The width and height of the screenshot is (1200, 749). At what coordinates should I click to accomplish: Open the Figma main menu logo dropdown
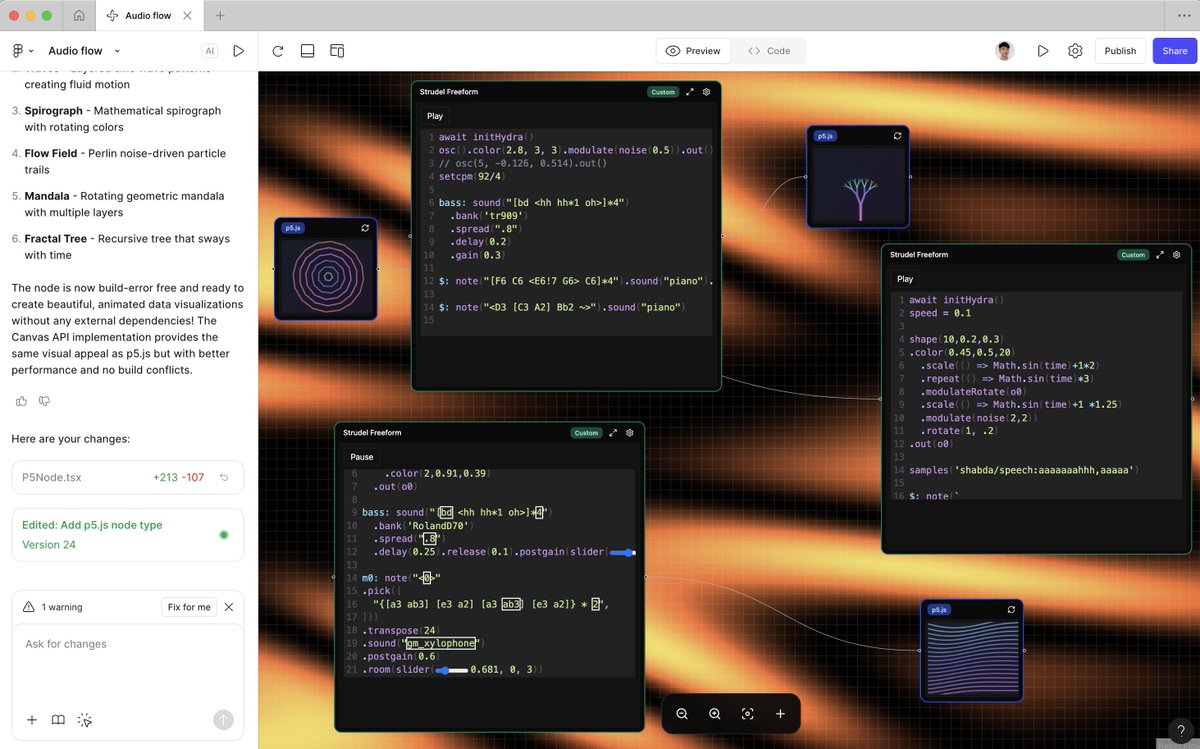tap(22, 51)
